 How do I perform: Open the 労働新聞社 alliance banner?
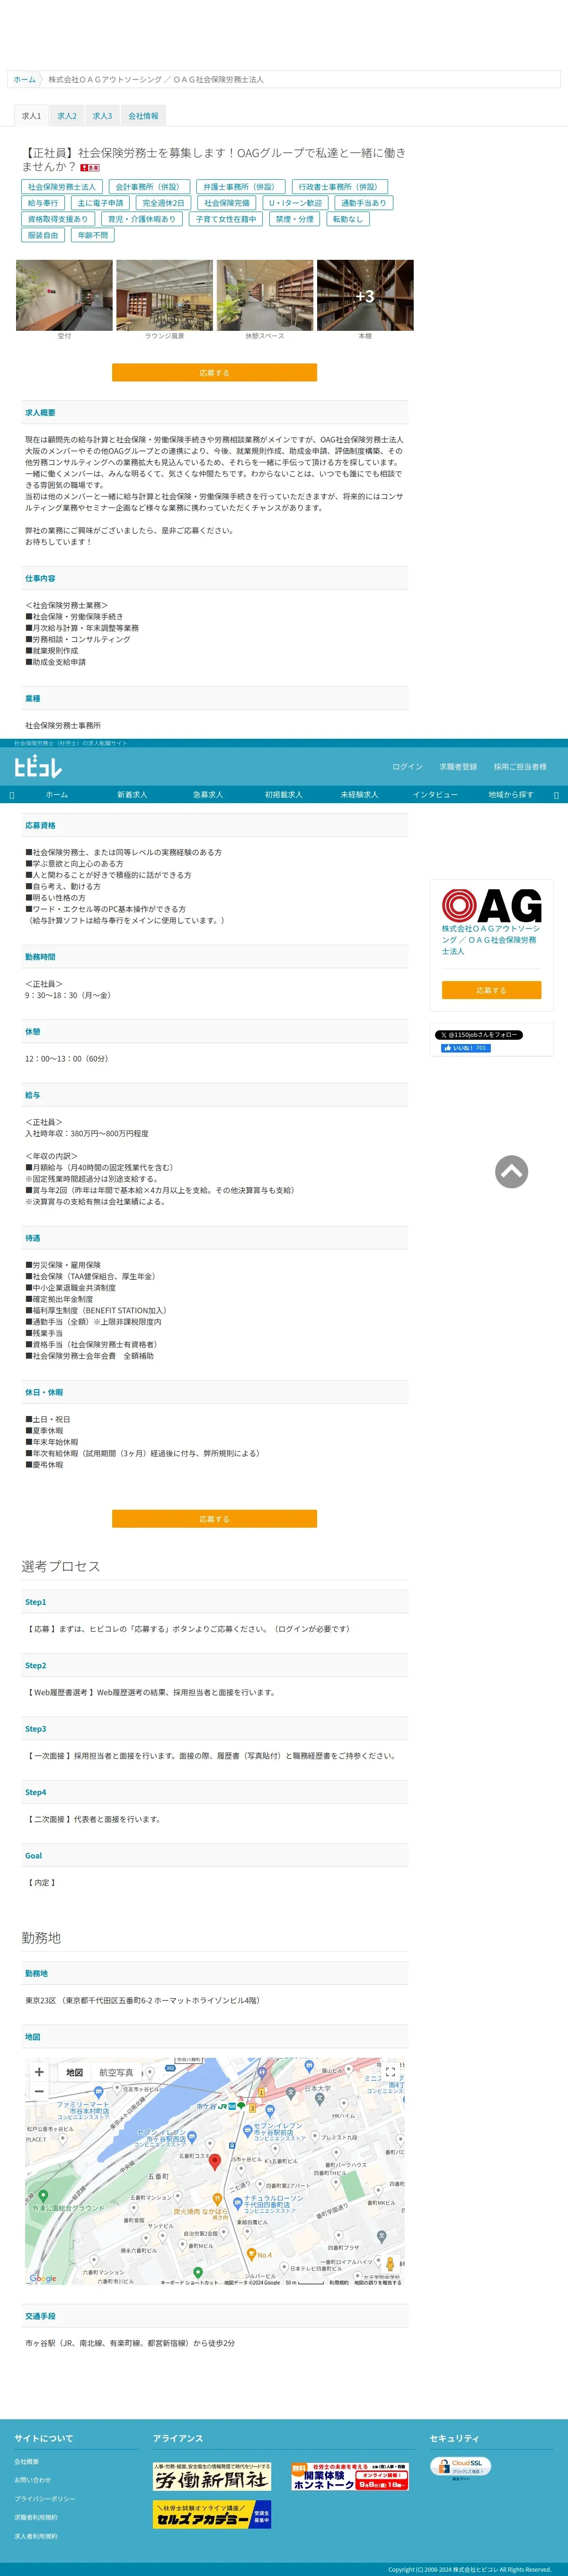(212, 2475)
